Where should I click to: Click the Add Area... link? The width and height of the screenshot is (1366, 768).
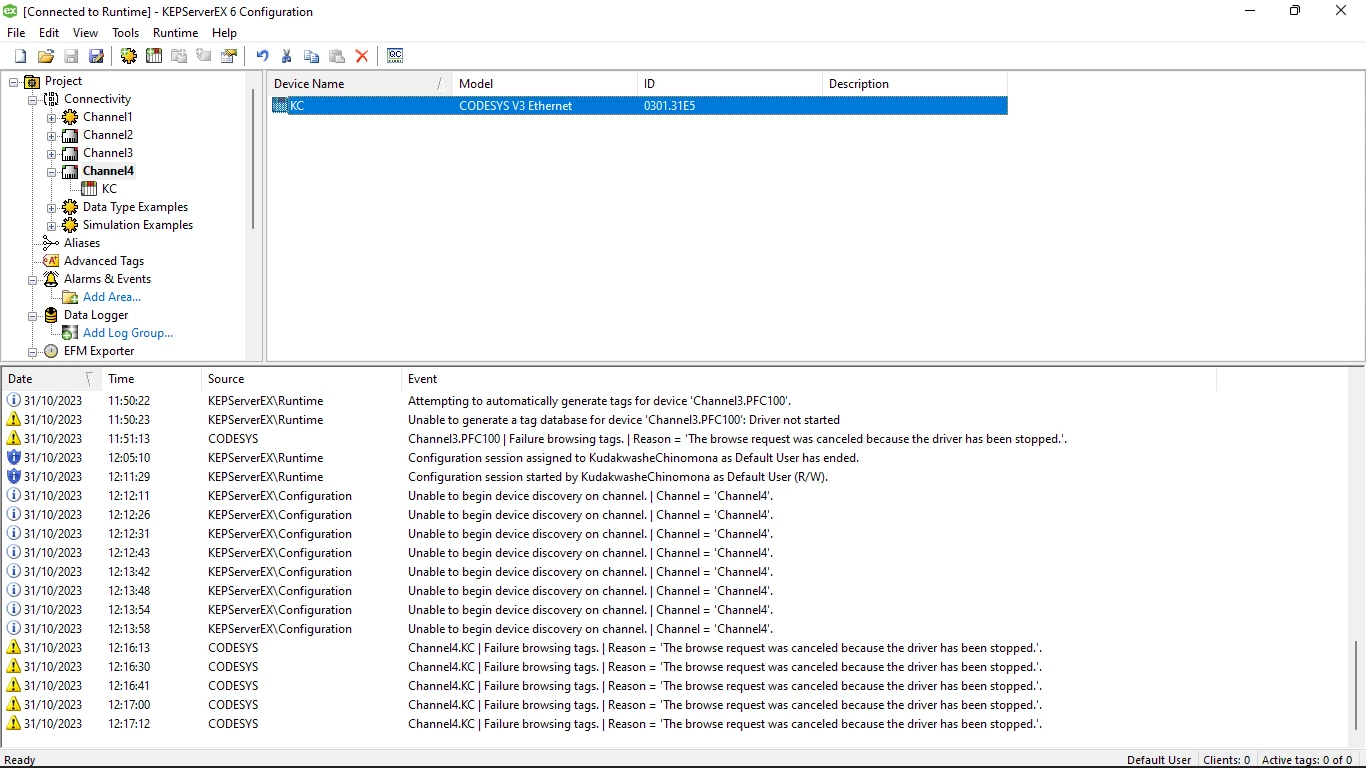coord(112,297)
